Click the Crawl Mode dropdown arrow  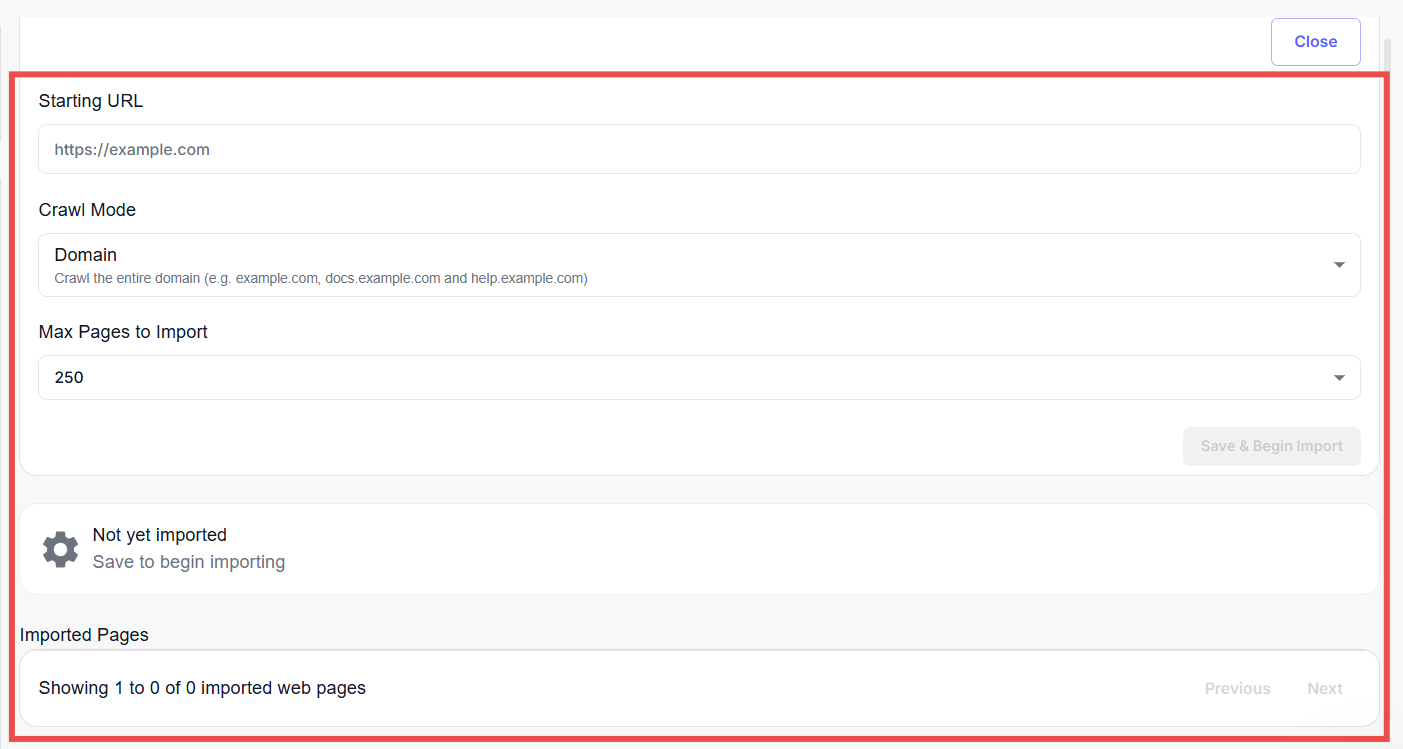click(x=1339, y=265)
